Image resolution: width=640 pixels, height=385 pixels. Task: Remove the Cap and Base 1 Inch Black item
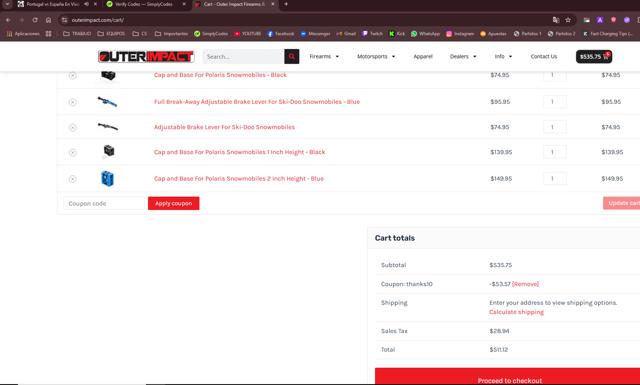72,153
